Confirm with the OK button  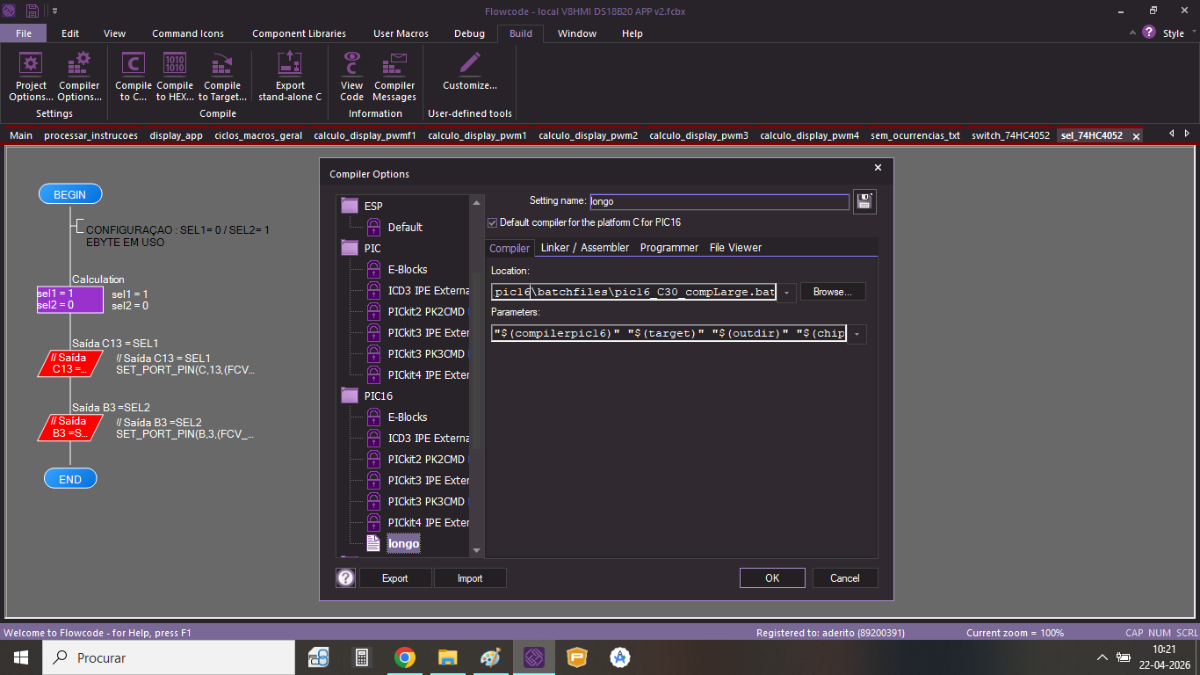coord(772,578)
